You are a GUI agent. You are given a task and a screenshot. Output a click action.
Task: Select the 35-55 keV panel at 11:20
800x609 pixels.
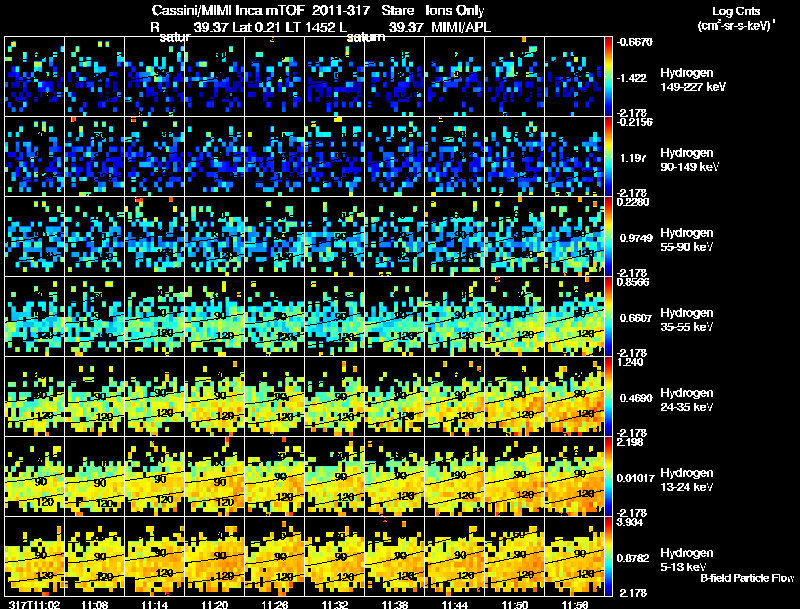point(215,317)
